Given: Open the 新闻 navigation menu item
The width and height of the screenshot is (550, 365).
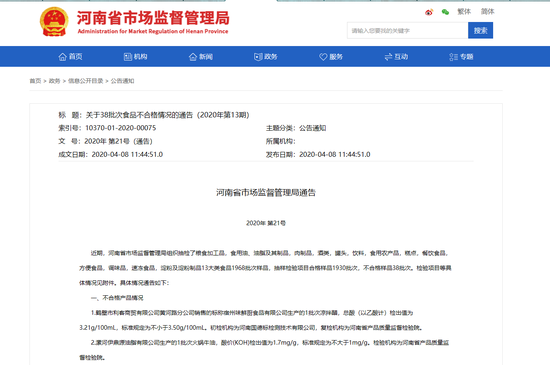Looking at the screenshot, I should tap(201, 57).
